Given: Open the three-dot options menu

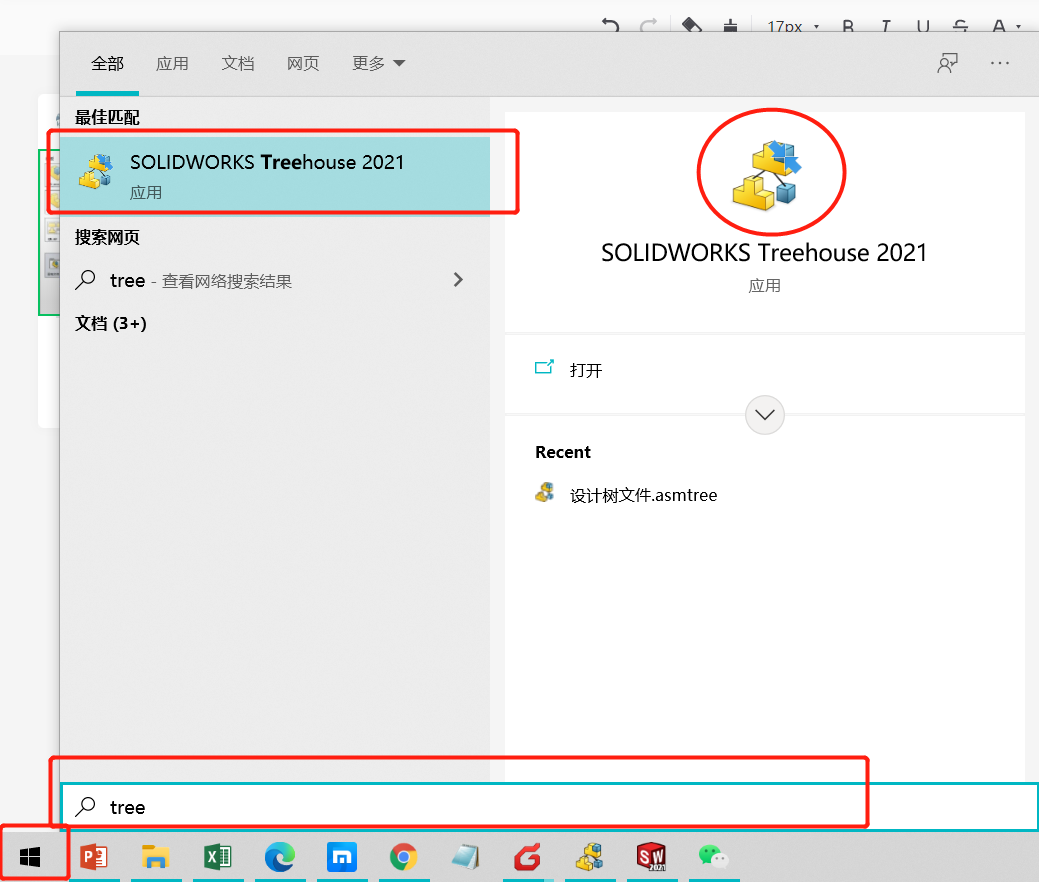Looking at the screenshot, I should [1000, 64].
